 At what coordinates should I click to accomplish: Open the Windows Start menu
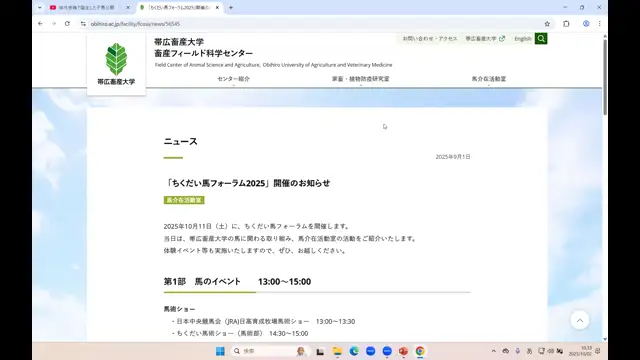pyautogui.click(x=220, y=351)
